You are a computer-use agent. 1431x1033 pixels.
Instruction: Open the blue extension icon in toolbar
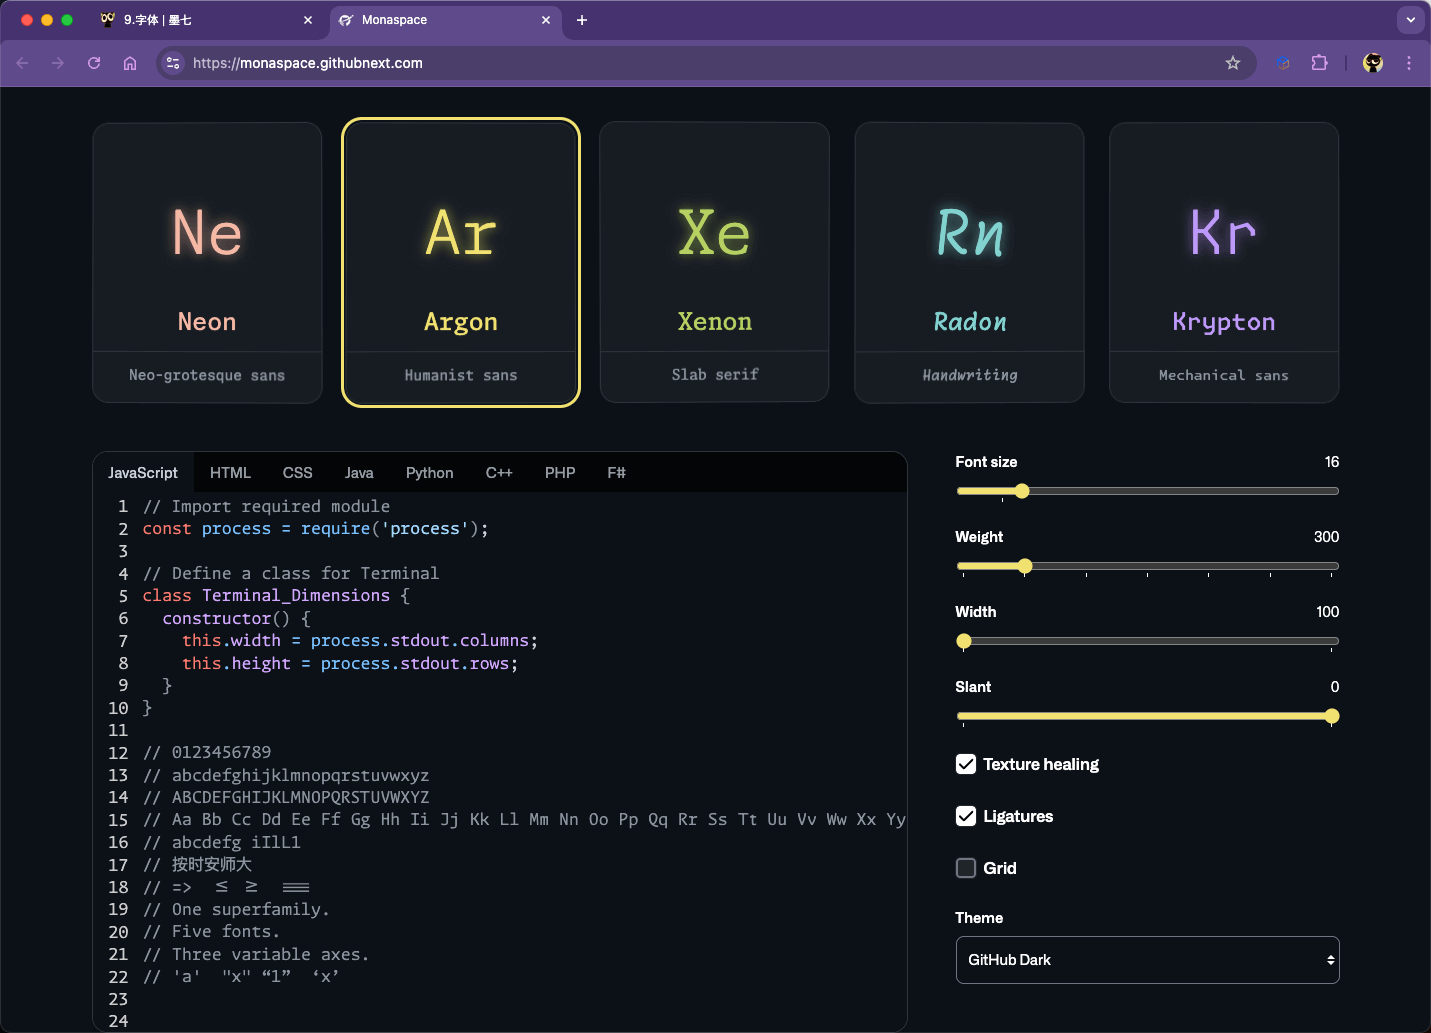(x=1283, y=63)
